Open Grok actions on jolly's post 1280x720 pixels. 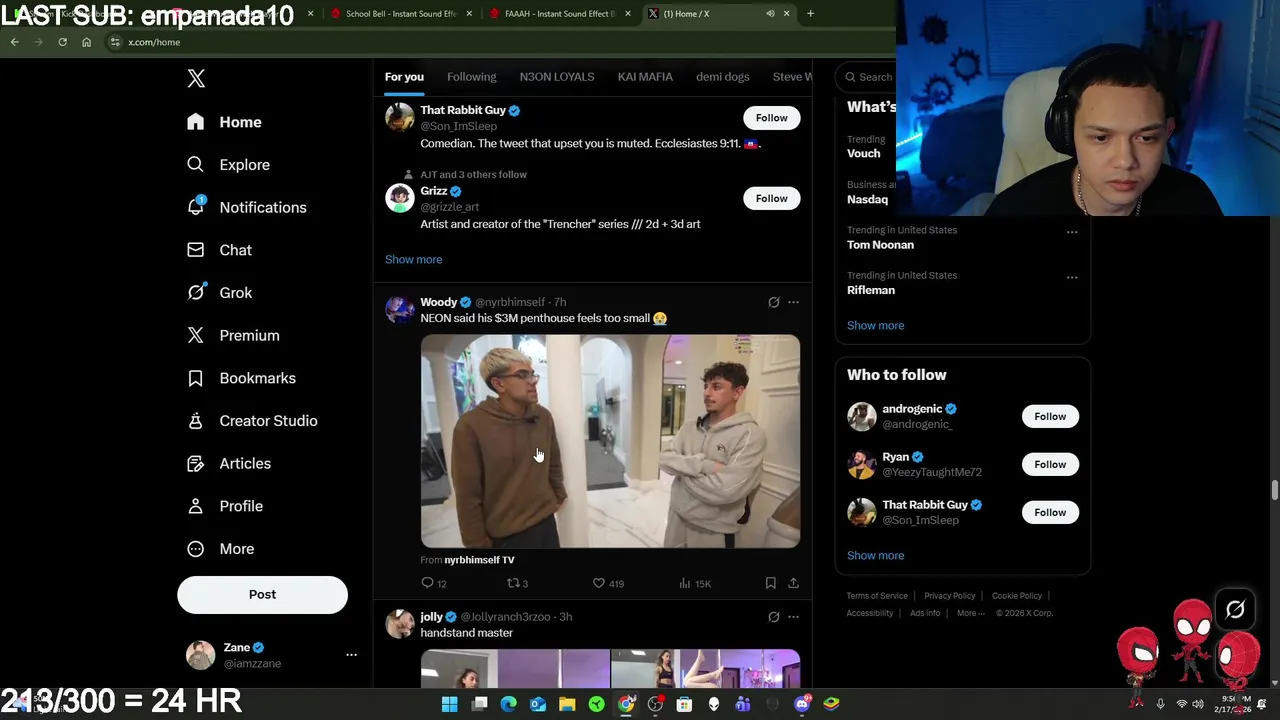click(773, 617)
